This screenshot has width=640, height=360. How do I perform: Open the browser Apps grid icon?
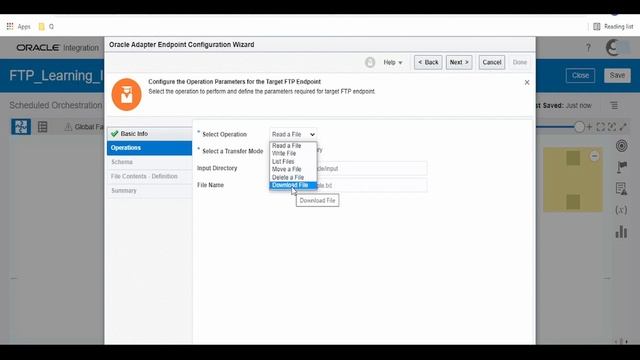(x=10, y=27)
